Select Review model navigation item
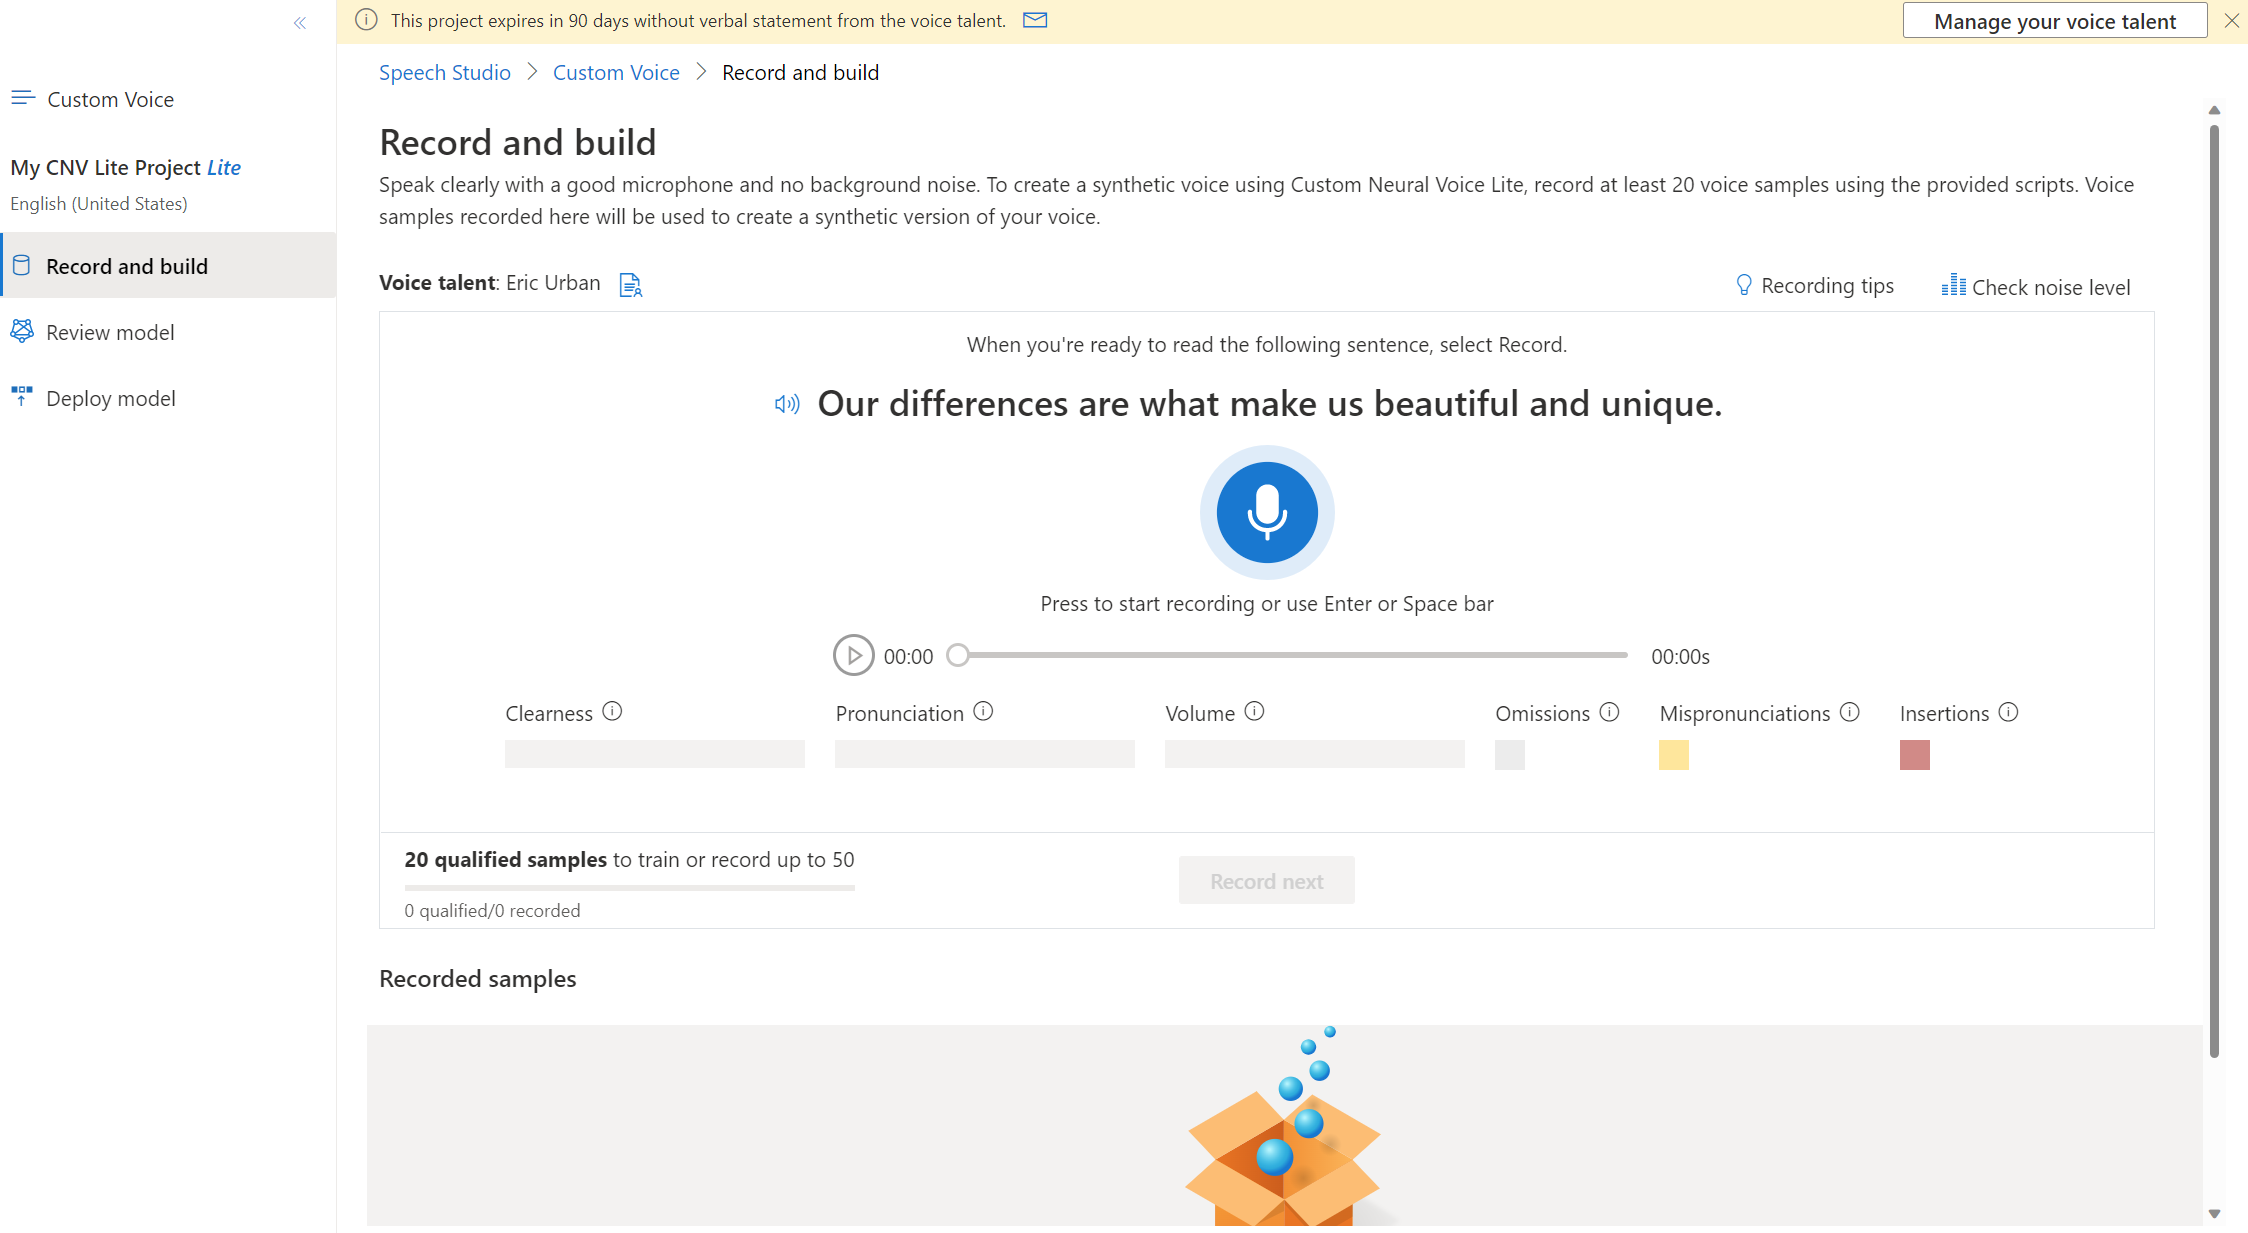The width and height of the screenshot is (2248, 1233). pos(109,330)
